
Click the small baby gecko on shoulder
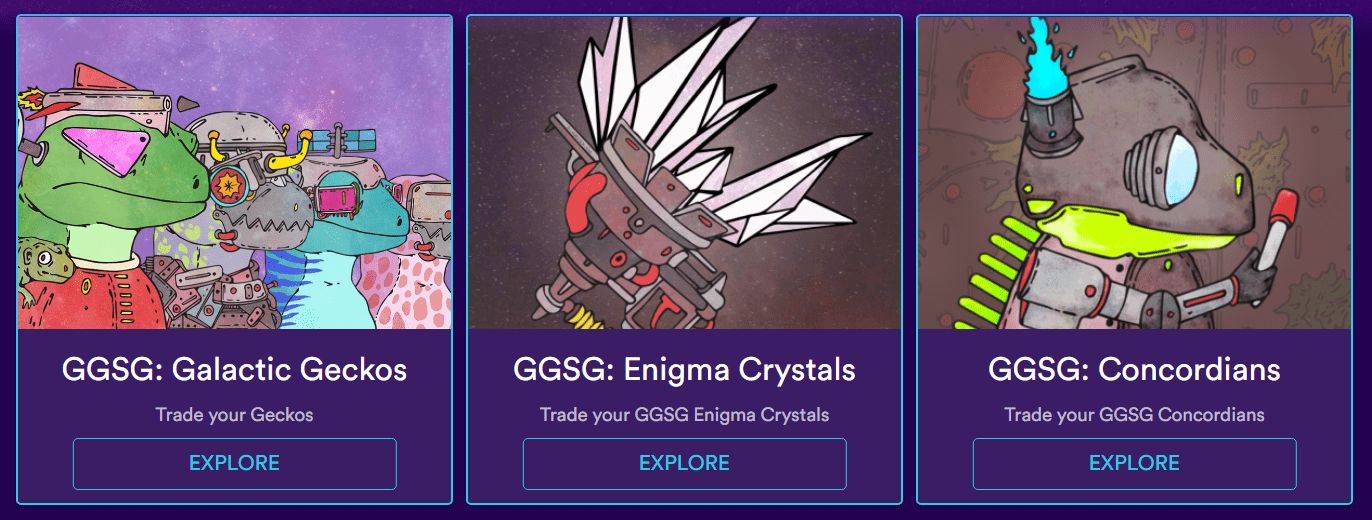40,268
